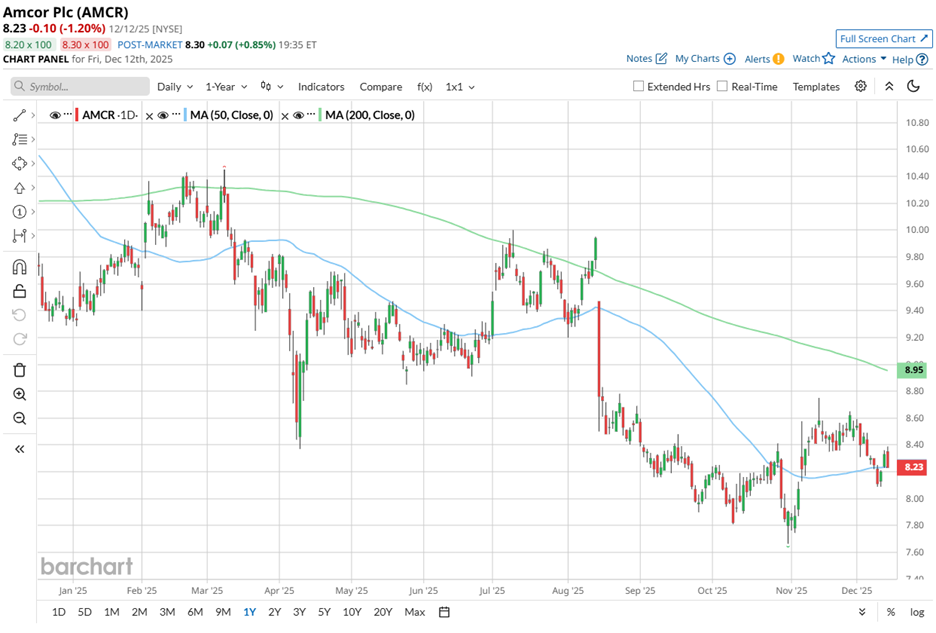Click the Full Screen Chart button
Image resolution: width=936 pixels, height=633 pixels.
tap(884, 39)
